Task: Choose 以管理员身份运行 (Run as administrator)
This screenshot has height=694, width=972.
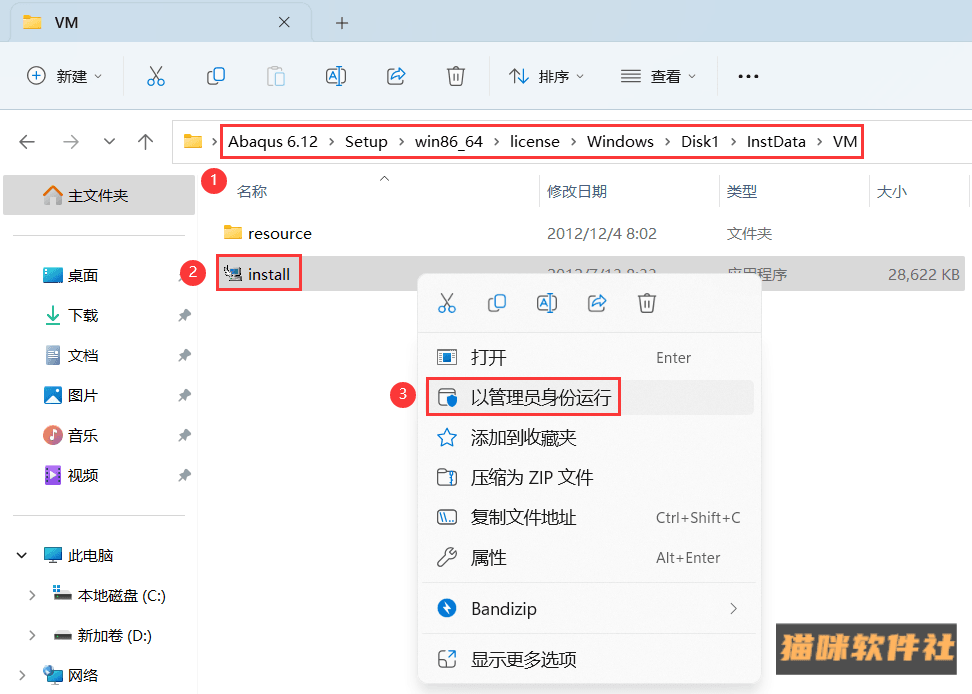Action: [x=590, y=397]
